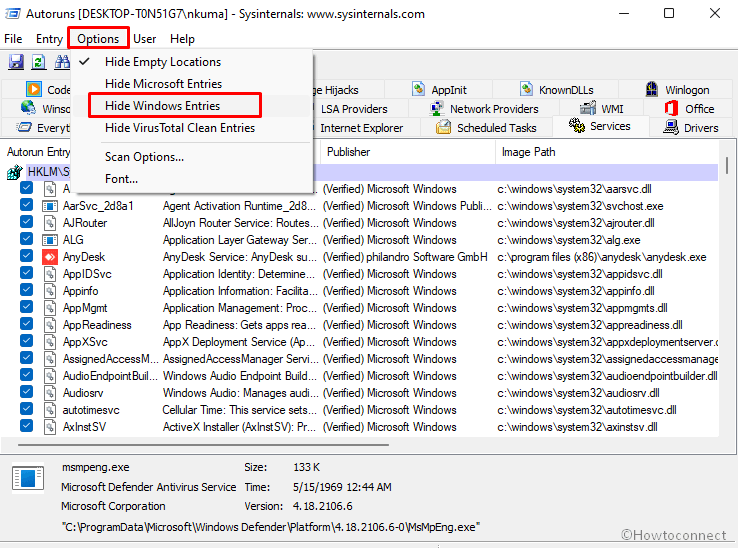Image resolution: width=738 pixels, height=548 pixels.
Task: Disable the AnyDesk autorun checkbox
Action: tap(26, 256)
